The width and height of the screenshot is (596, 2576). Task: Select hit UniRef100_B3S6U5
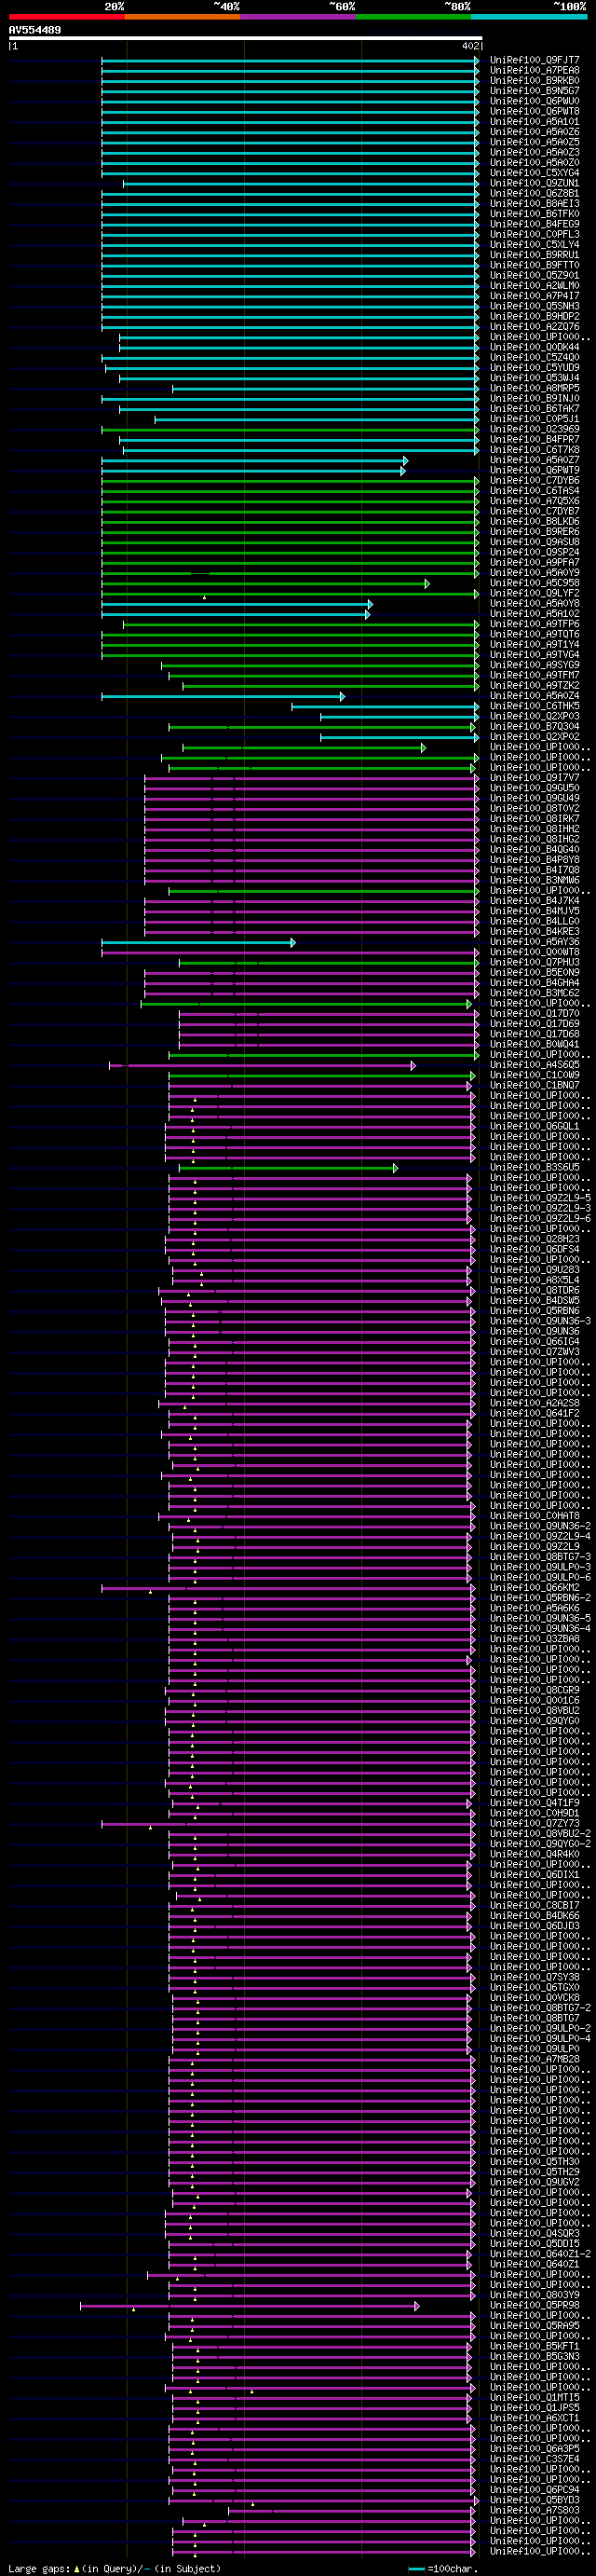[534, 1167]
